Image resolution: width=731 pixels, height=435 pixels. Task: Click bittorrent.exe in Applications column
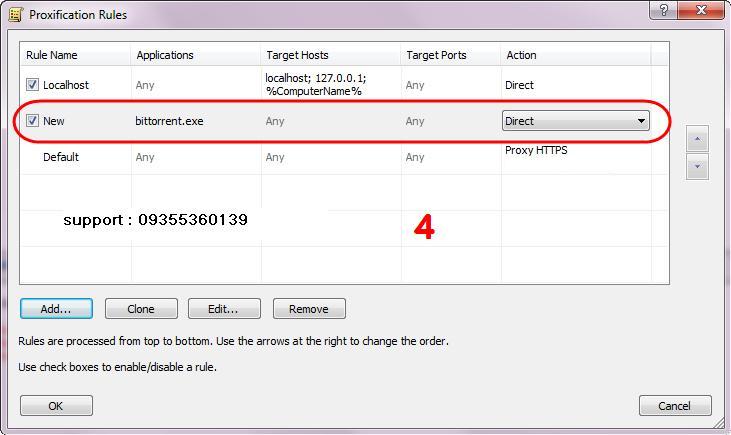tap(169, 121)
